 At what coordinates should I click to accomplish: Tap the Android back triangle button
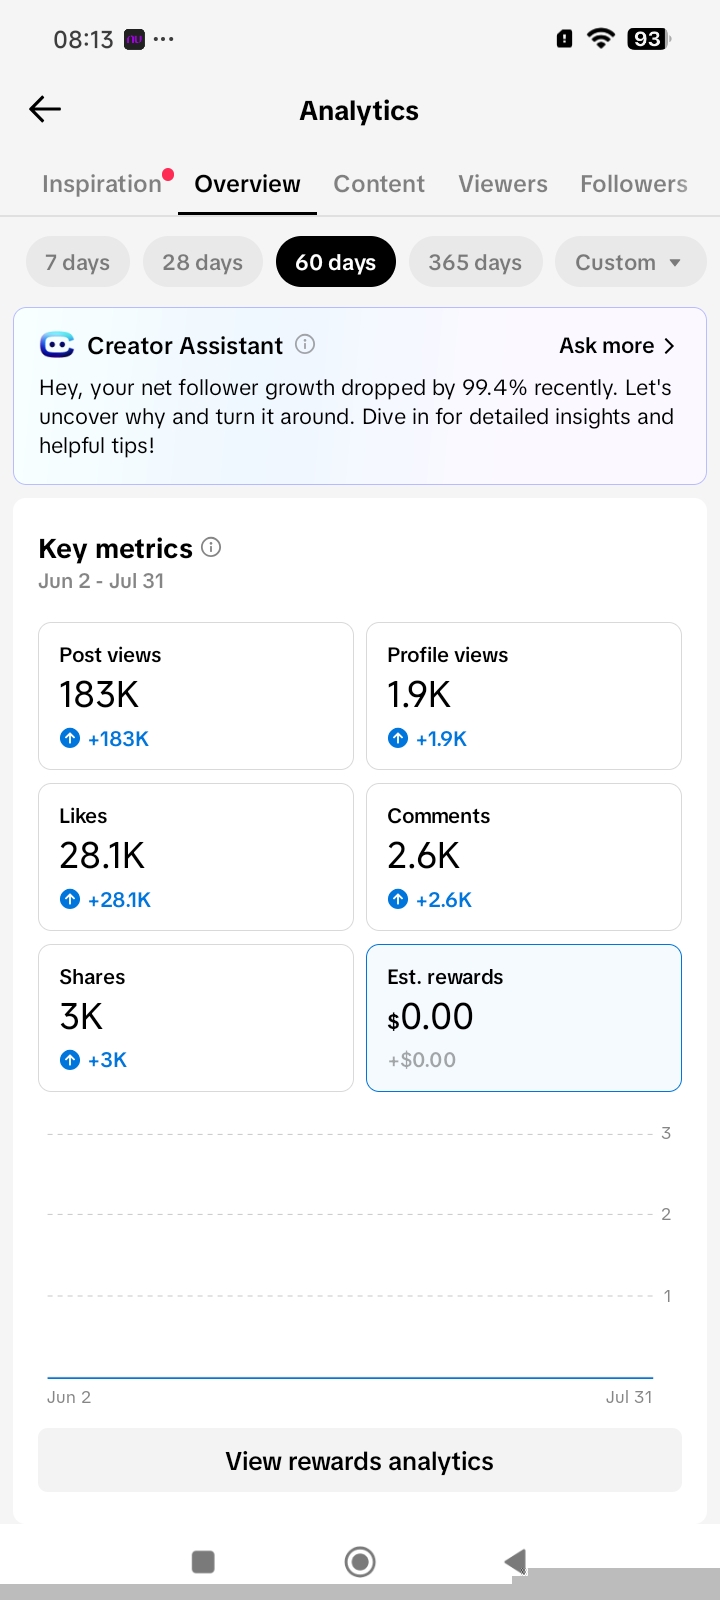tap(515, 1561)
